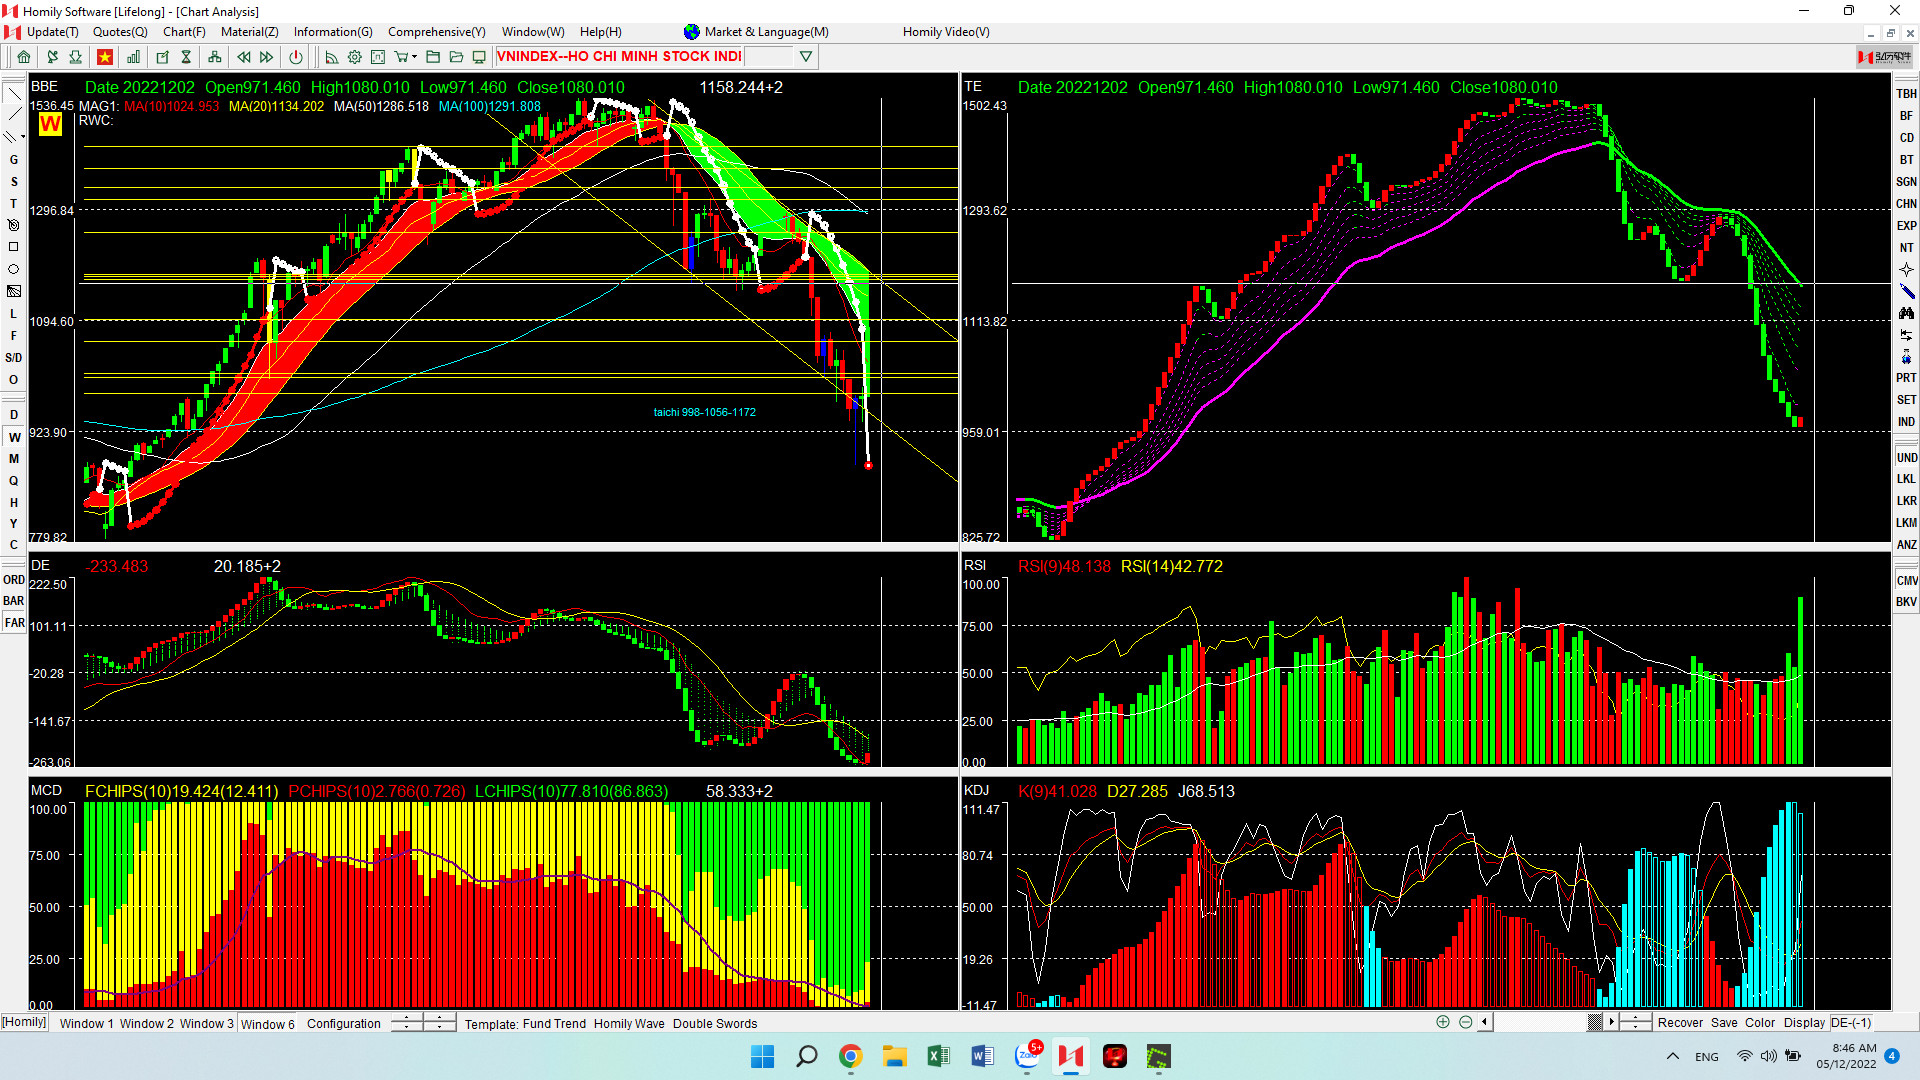Image resolution: width=1920 pixels, height=1080 pixels.
Task: Click the Home icon in toolbar
Action: pos(24,57)
